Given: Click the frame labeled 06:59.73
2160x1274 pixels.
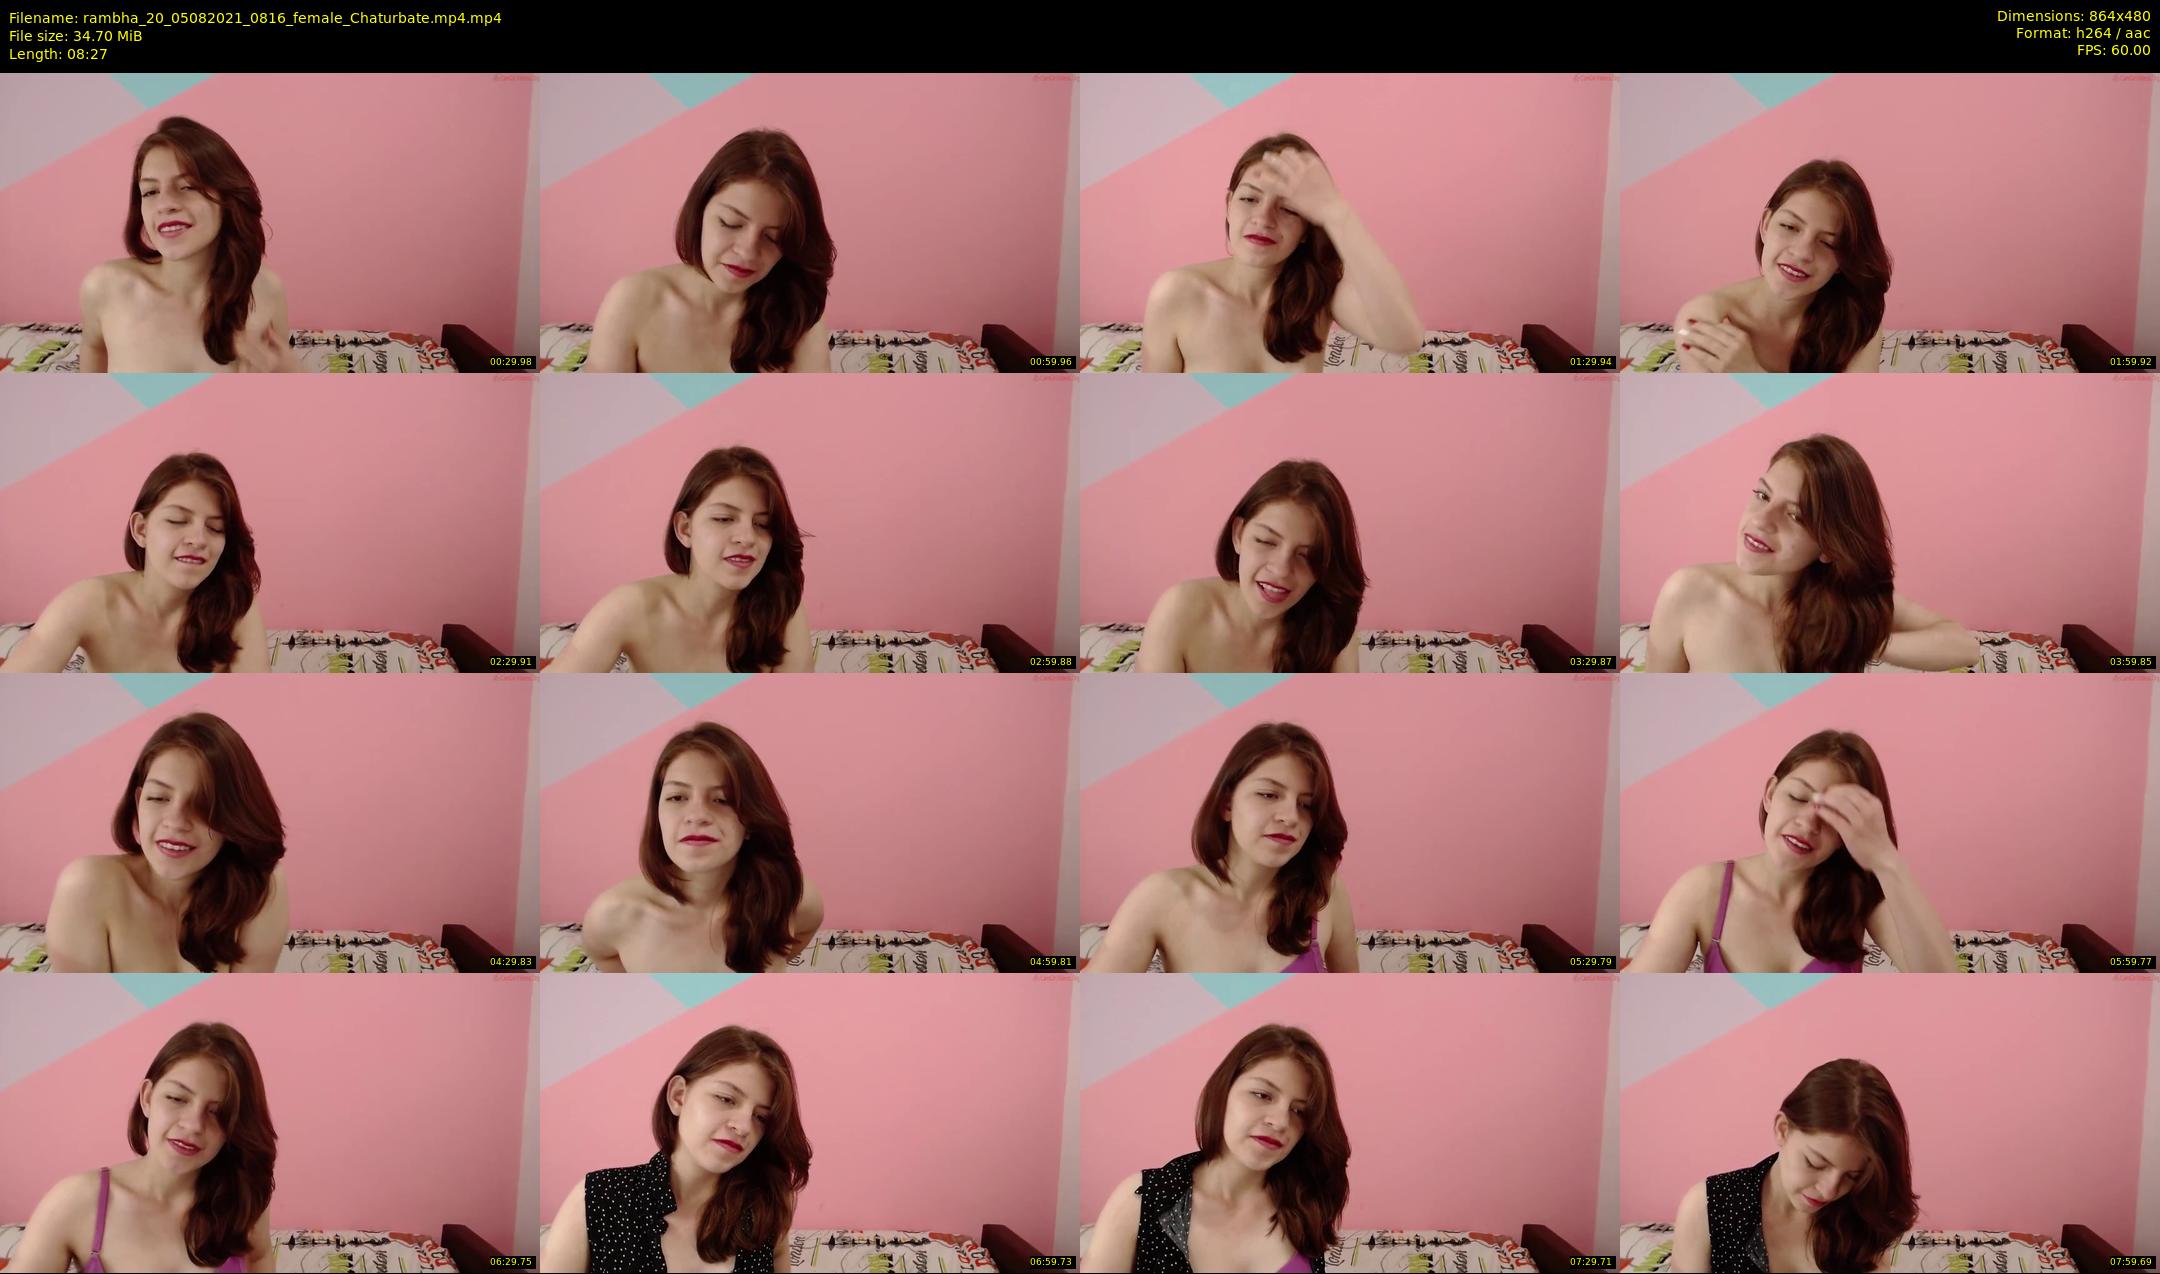Looking at the screenshot, I should 810,1122.
